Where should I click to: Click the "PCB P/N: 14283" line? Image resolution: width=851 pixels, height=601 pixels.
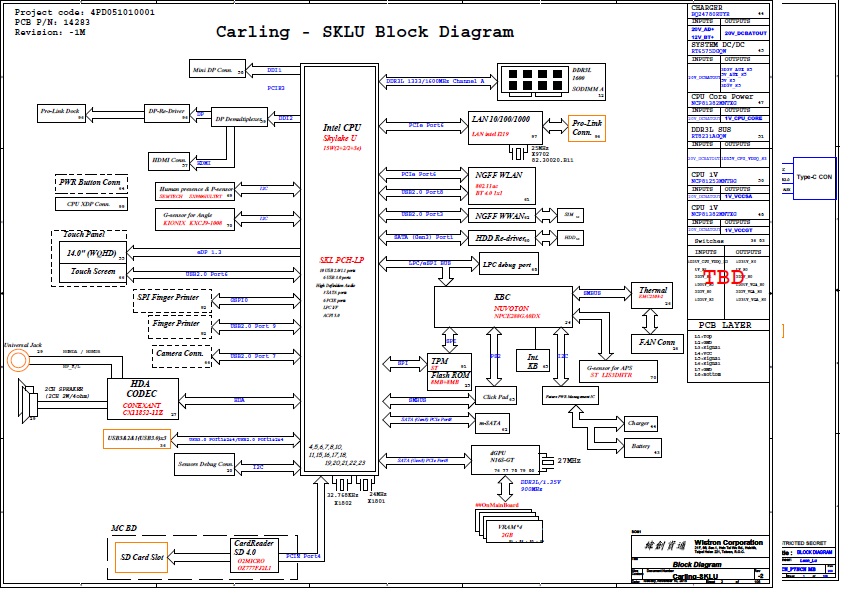[52, 22]
